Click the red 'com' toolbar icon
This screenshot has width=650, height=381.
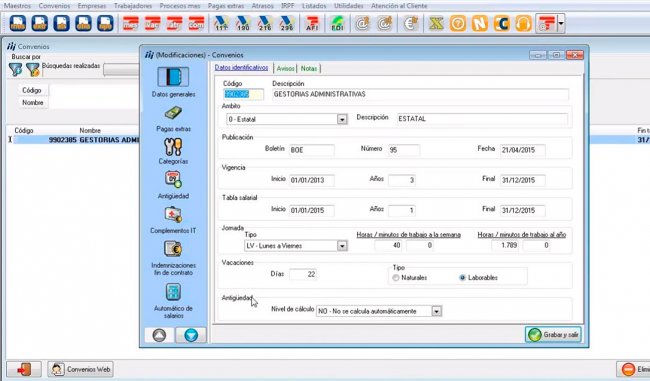[196, 24]
